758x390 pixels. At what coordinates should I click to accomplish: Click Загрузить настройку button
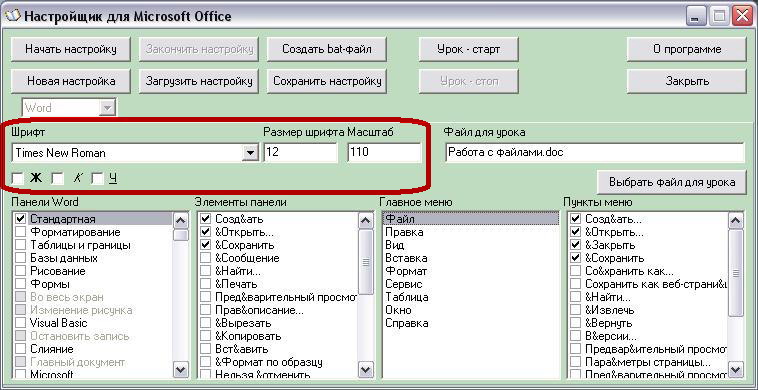tap(199, 81)
